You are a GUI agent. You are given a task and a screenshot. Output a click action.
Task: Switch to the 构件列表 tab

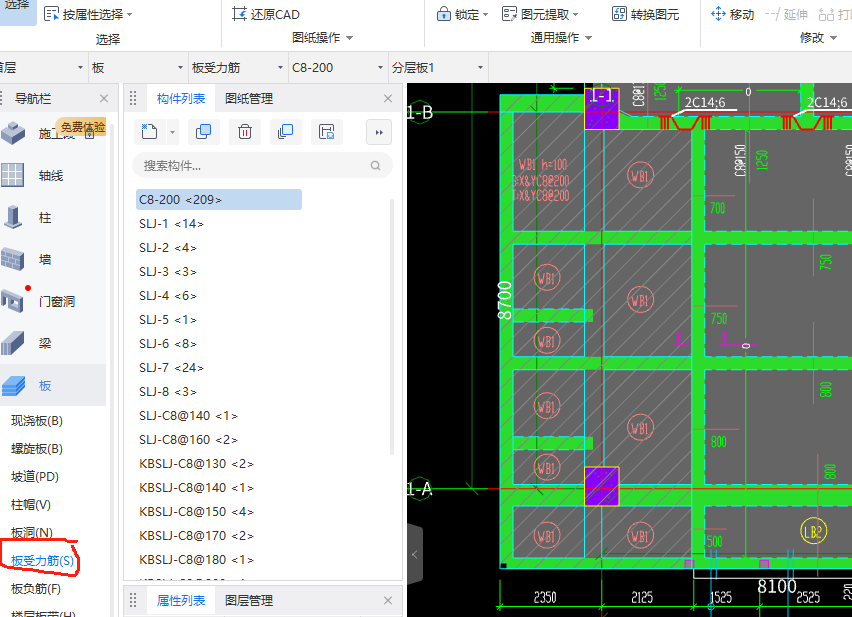click(x=181, y=98)
